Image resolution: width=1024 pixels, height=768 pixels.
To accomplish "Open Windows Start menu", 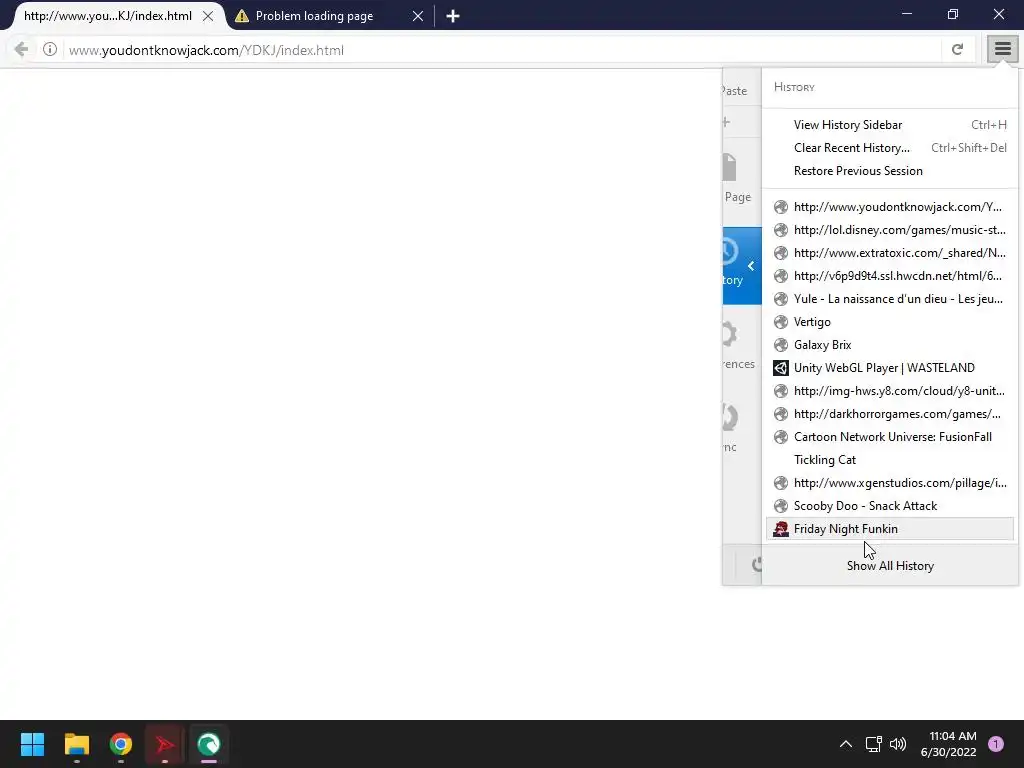I will [32, 744].
